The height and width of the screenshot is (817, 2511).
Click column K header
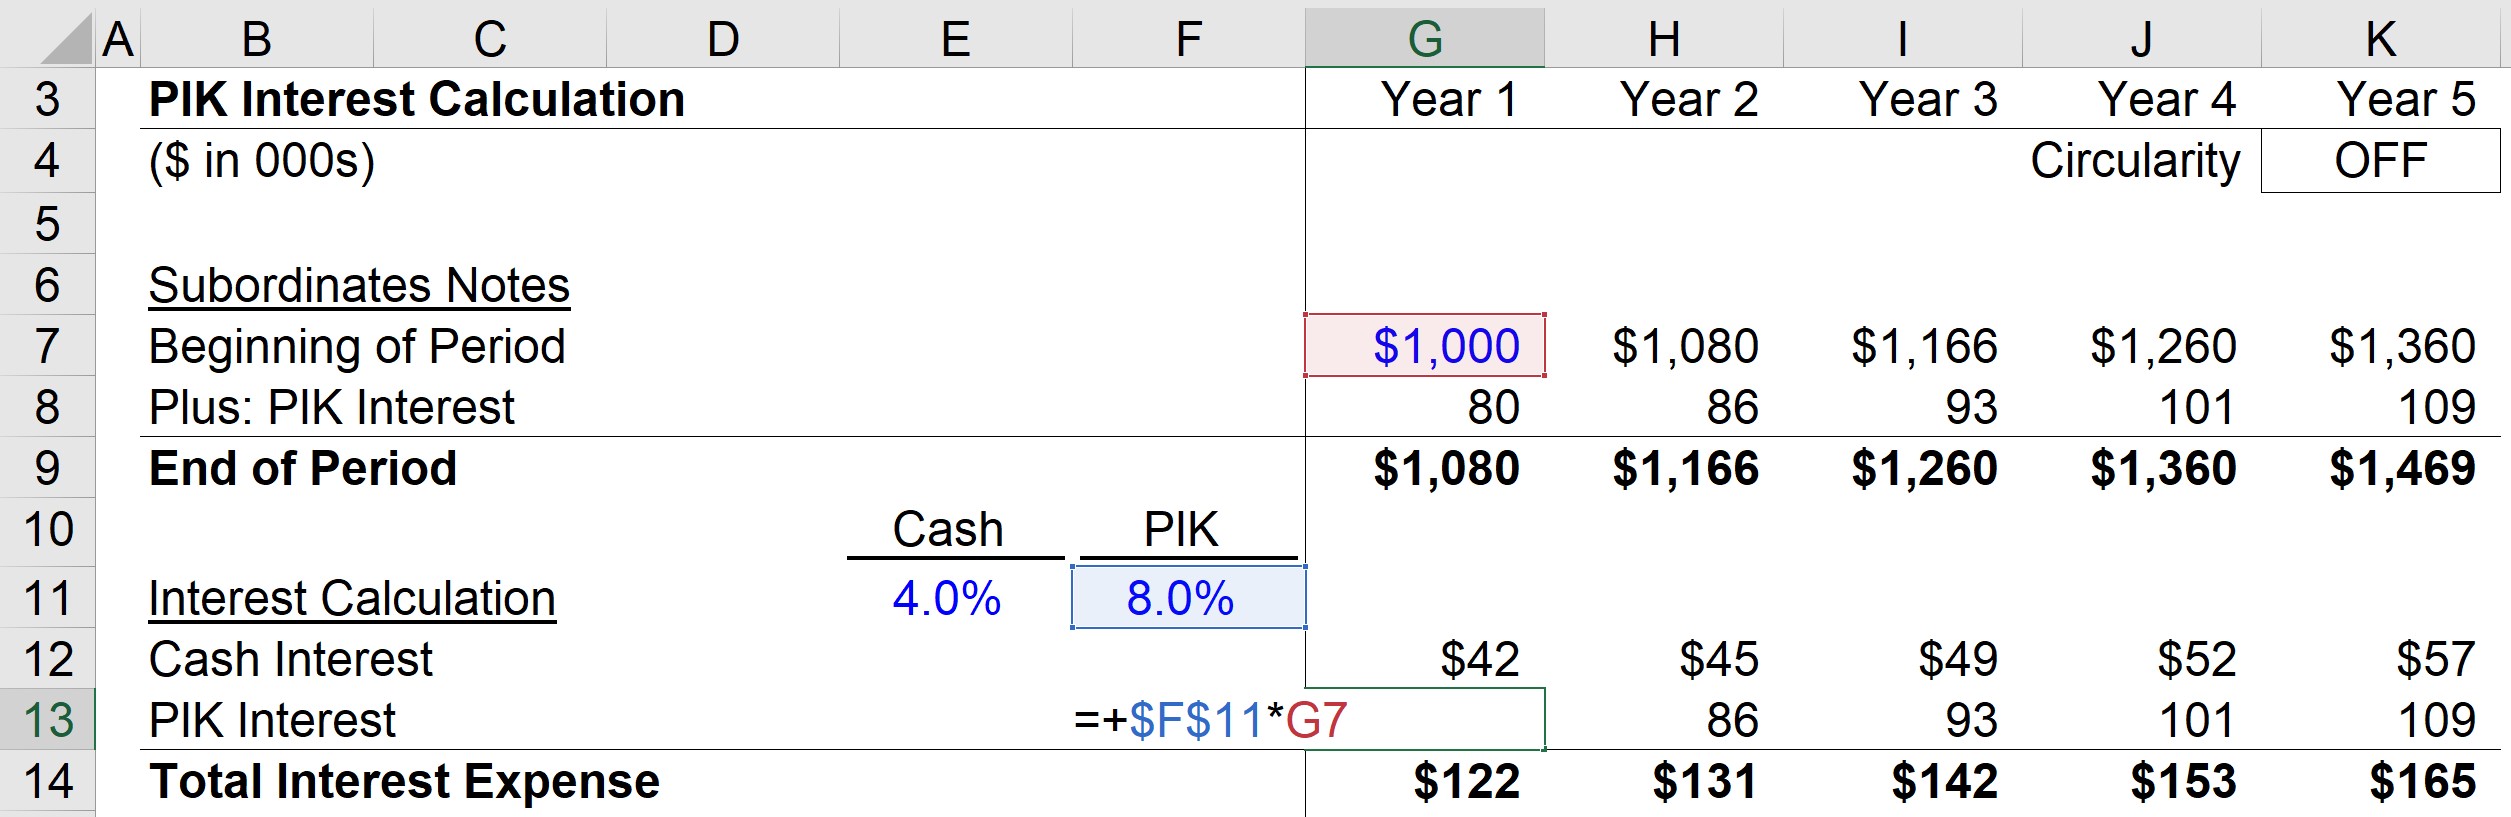click(x=2381, y=39)
